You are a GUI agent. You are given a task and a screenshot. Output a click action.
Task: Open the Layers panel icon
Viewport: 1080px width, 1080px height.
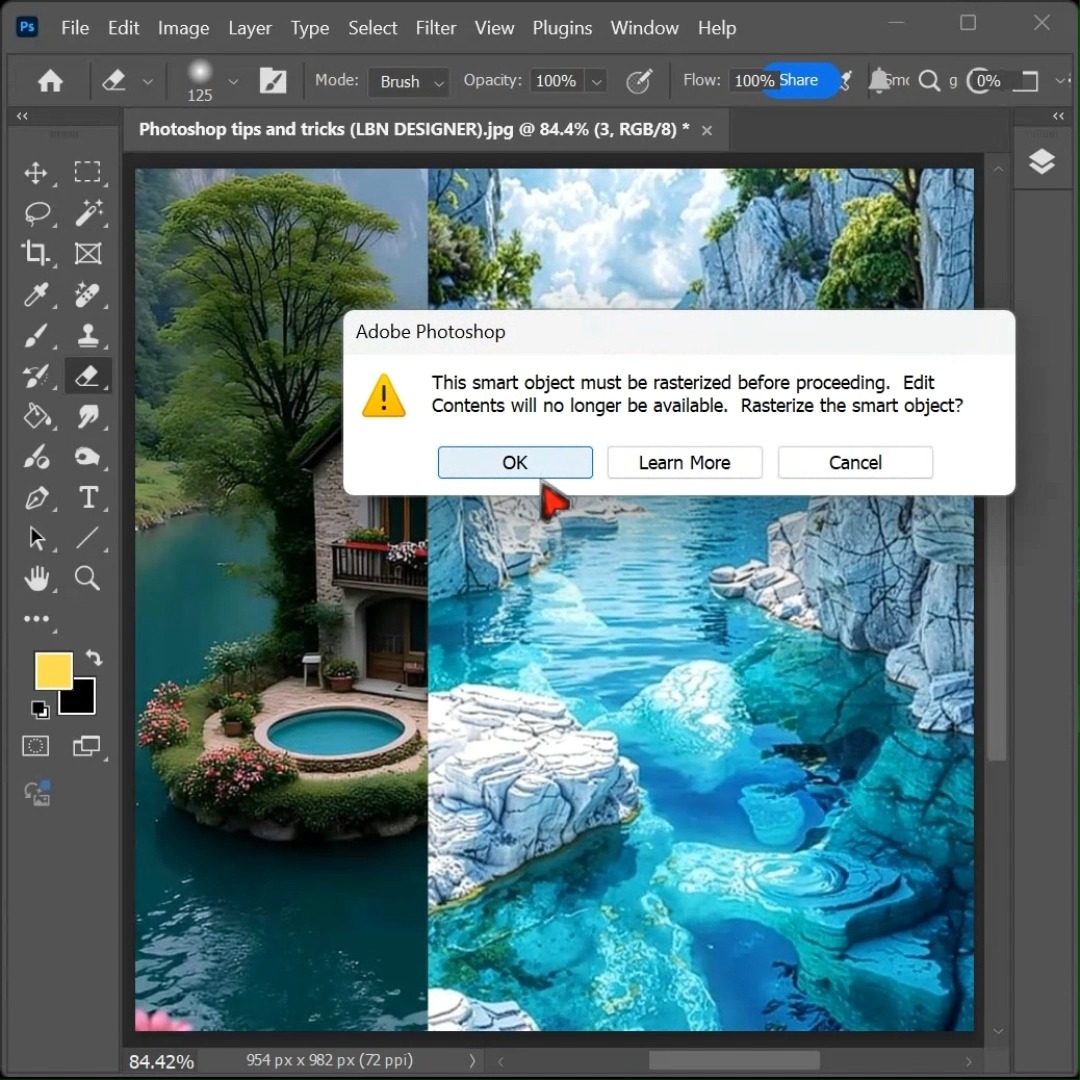(x=1041, y=162)
